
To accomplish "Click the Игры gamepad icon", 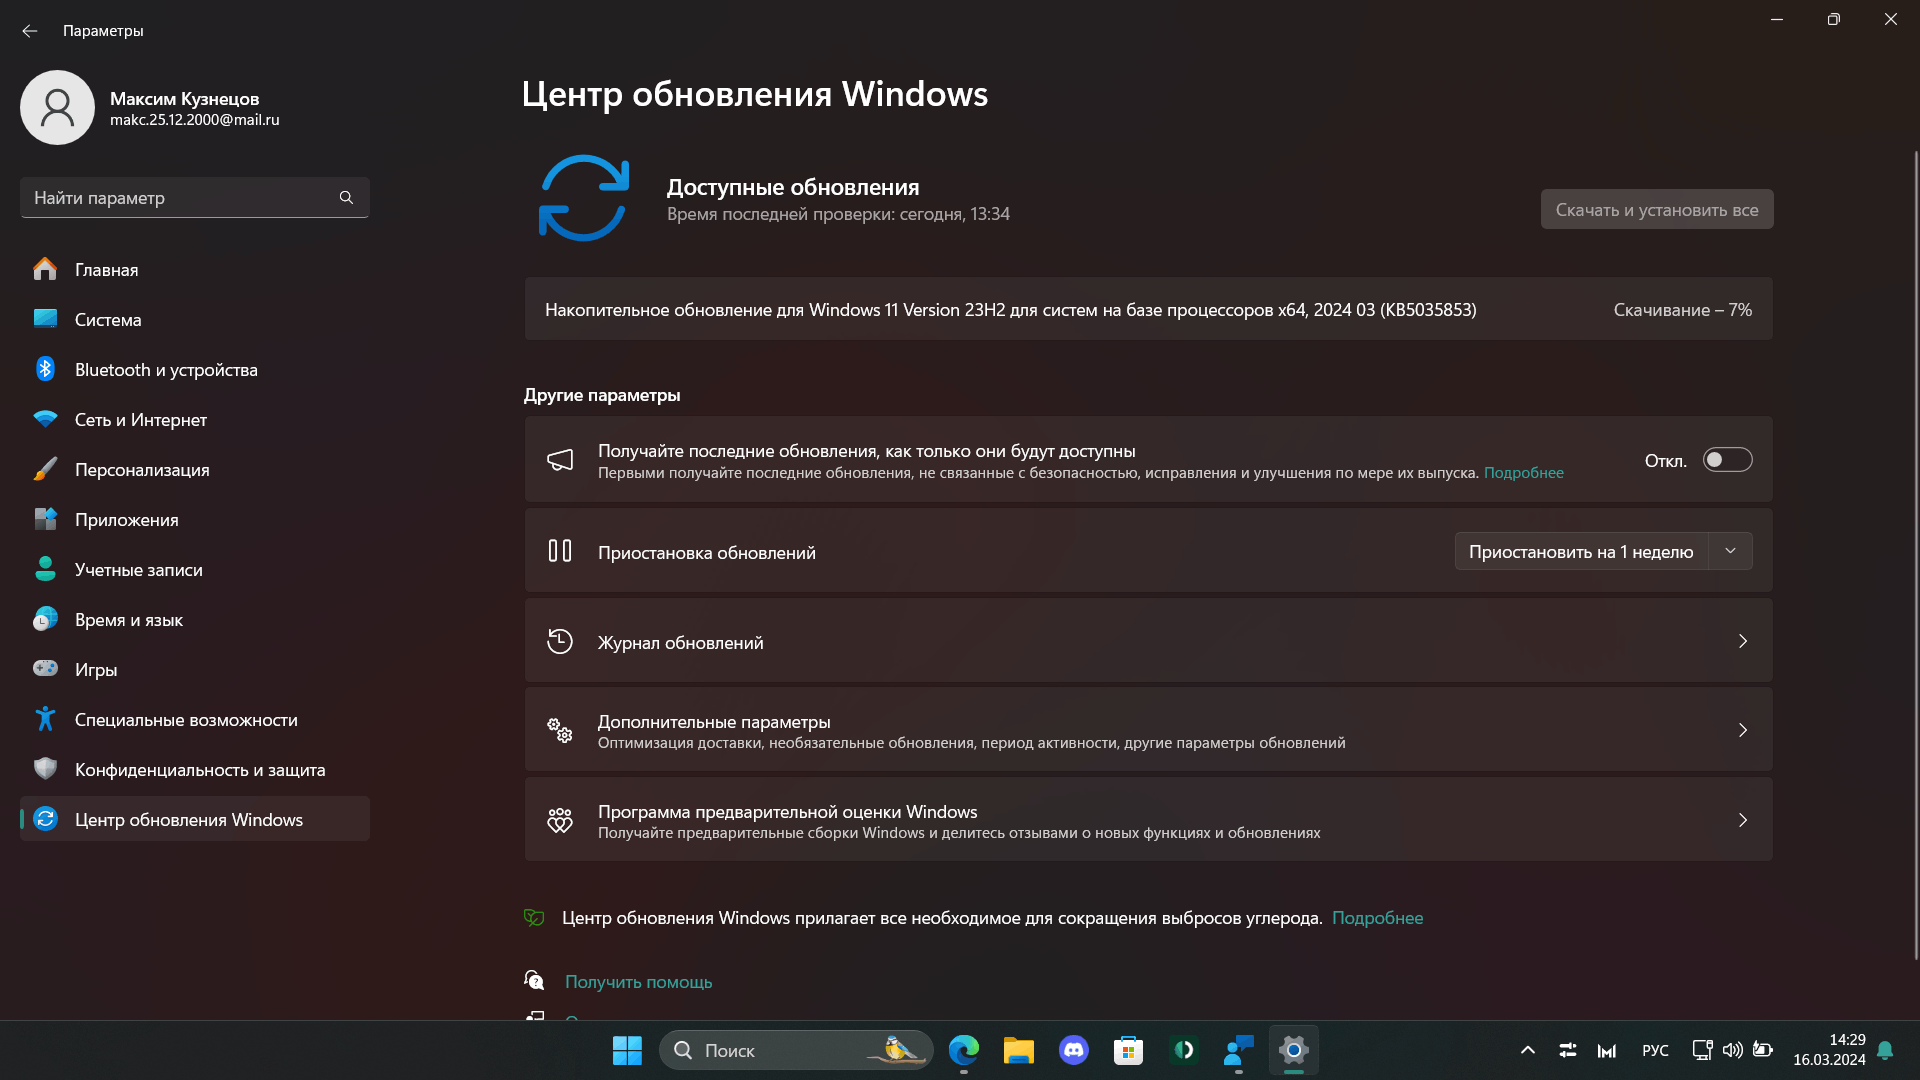I will [x=45, y=668].
